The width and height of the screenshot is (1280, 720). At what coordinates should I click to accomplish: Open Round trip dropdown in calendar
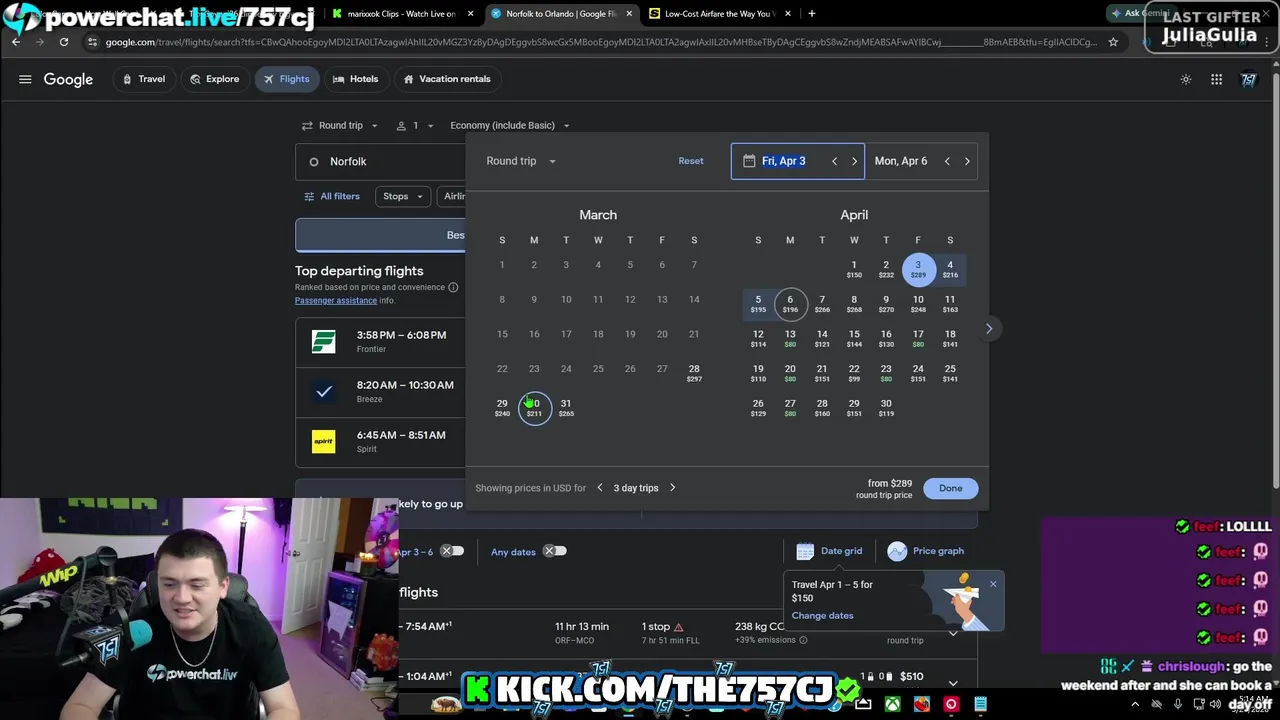[521, 161]
